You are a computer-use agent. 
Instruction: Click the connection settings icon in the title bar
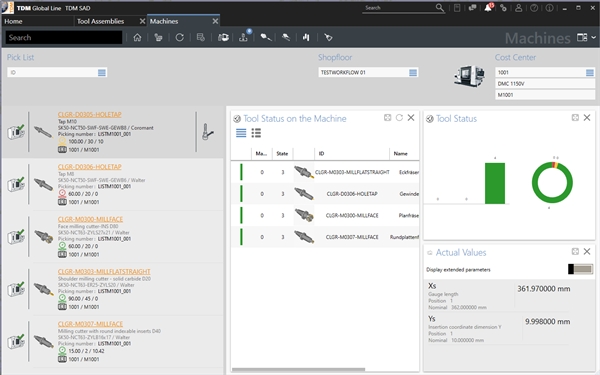[x=503, y=8]
